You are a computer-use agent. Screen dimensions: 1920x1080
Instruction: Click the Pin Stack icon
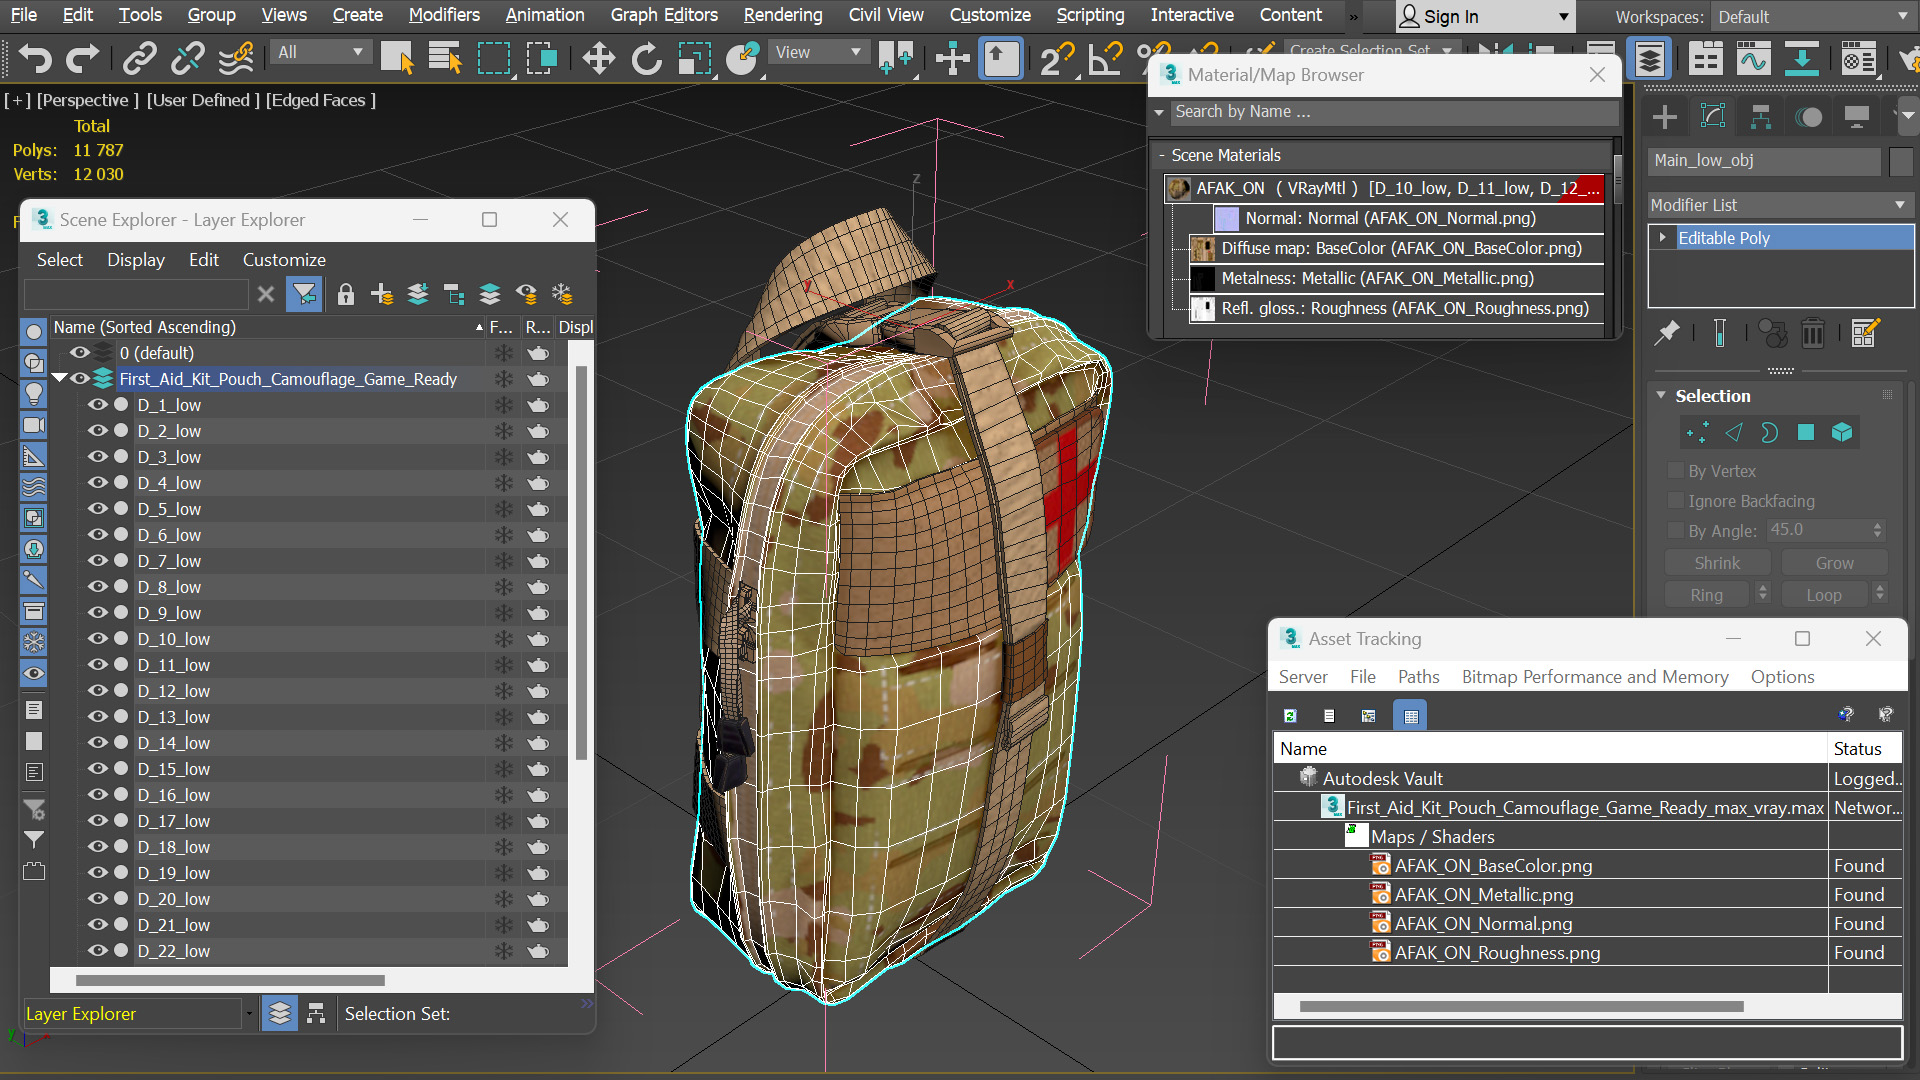pyautogui.click(x=1667, y=333)
